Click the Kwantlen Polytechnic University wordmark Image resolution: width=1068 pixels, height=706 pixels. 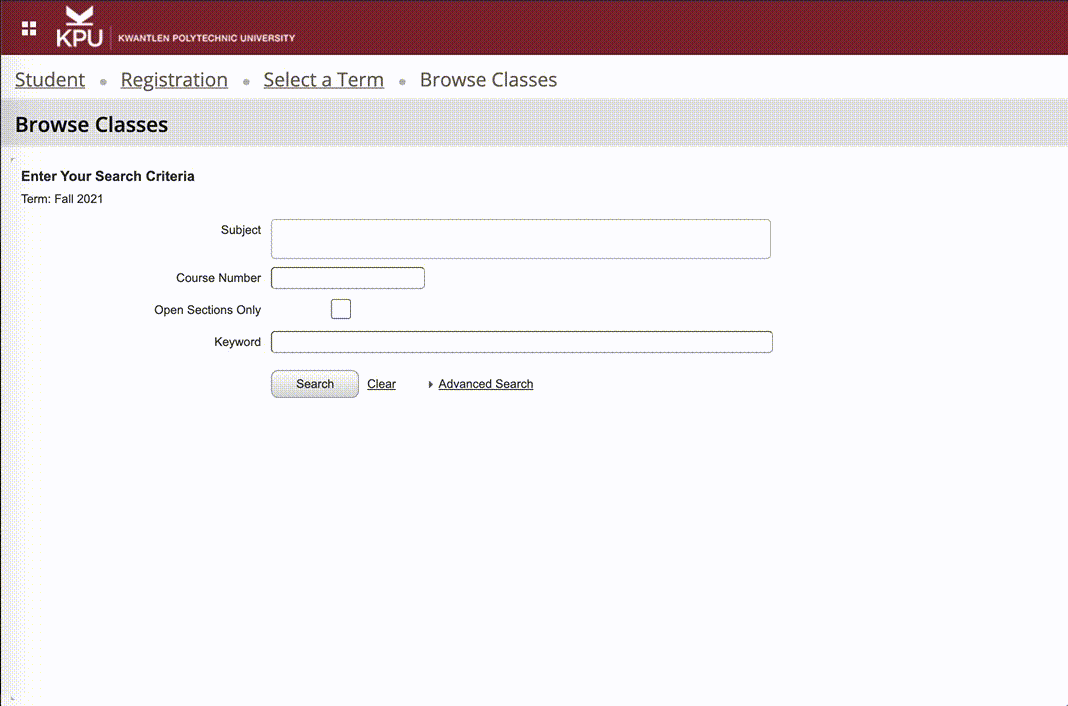pos(206,38)
